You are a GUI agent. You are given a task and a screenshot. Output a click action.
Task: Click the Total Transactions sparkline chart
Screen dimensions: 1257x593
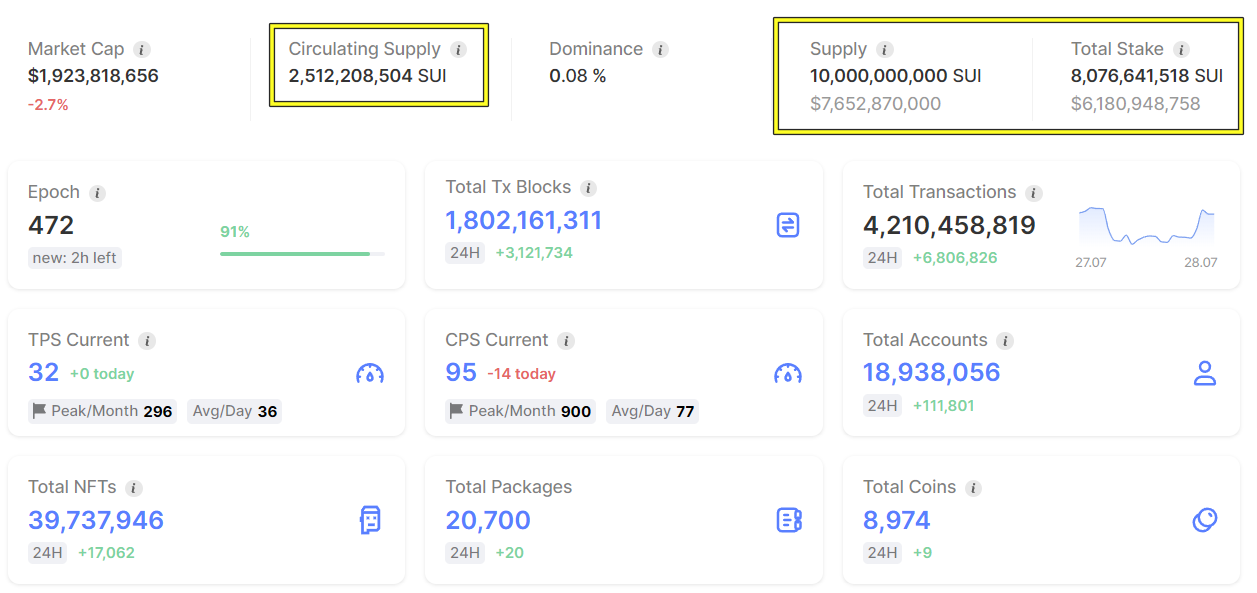pos(1146,227)
